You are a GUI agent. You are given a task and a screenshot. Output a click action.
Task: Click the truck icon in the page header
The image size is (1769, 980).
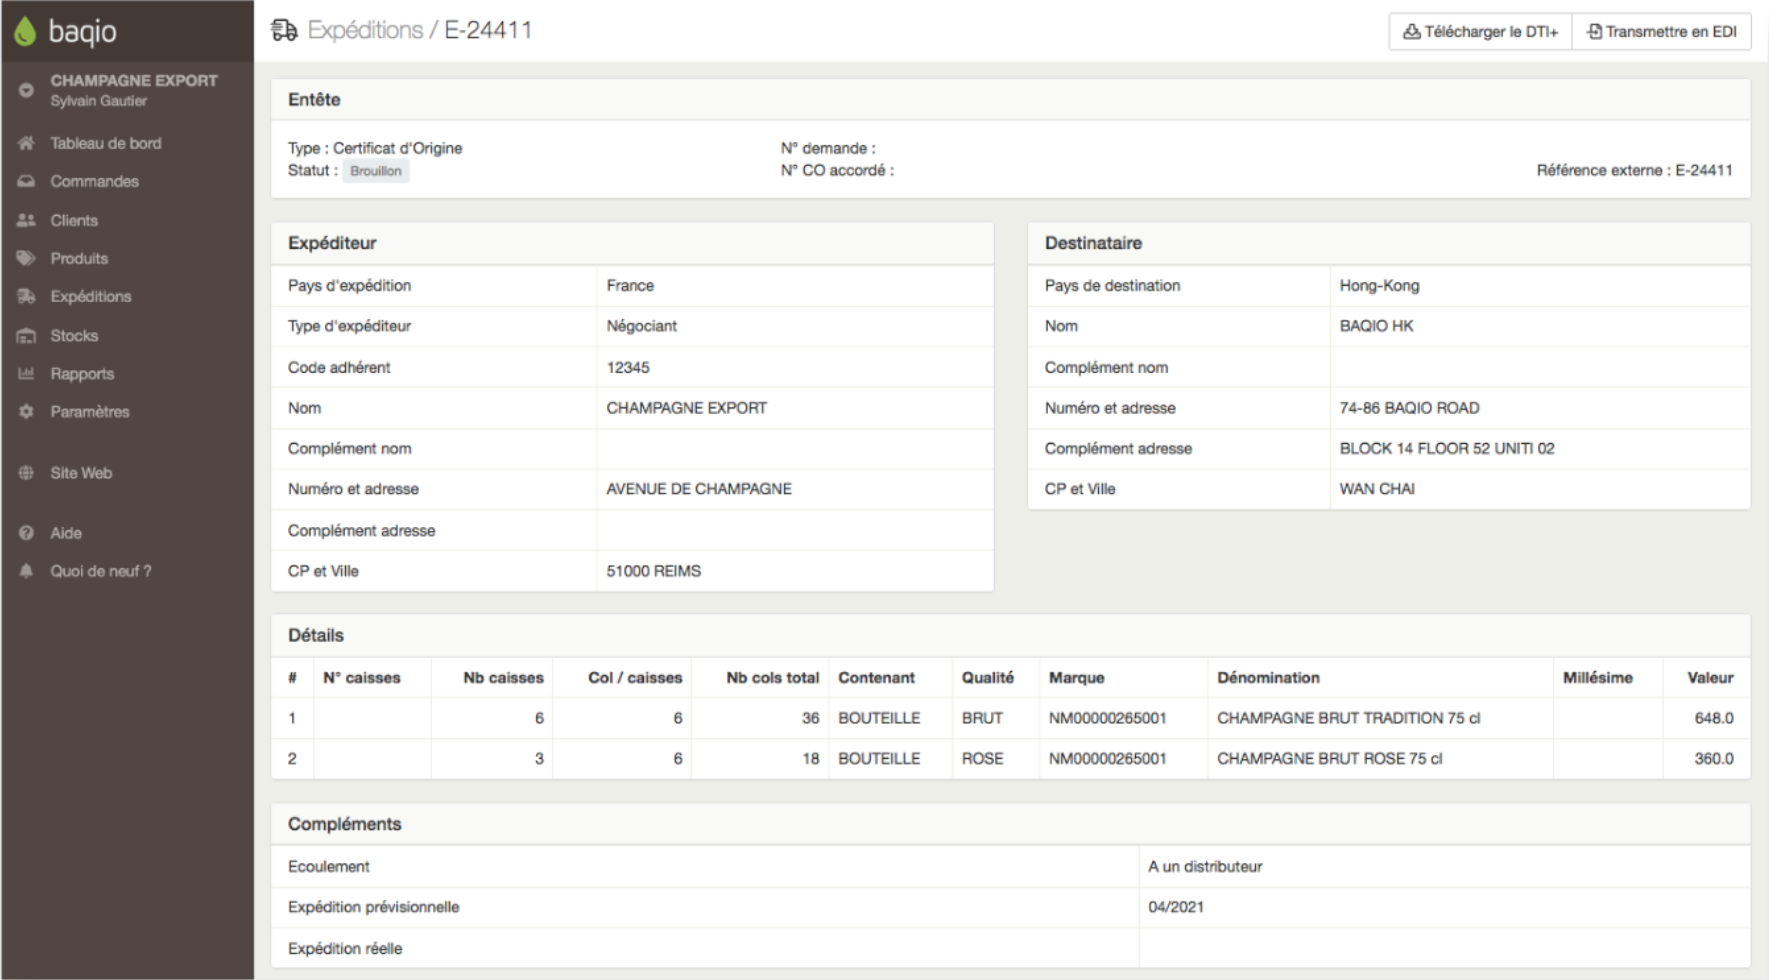click(284, 30)
